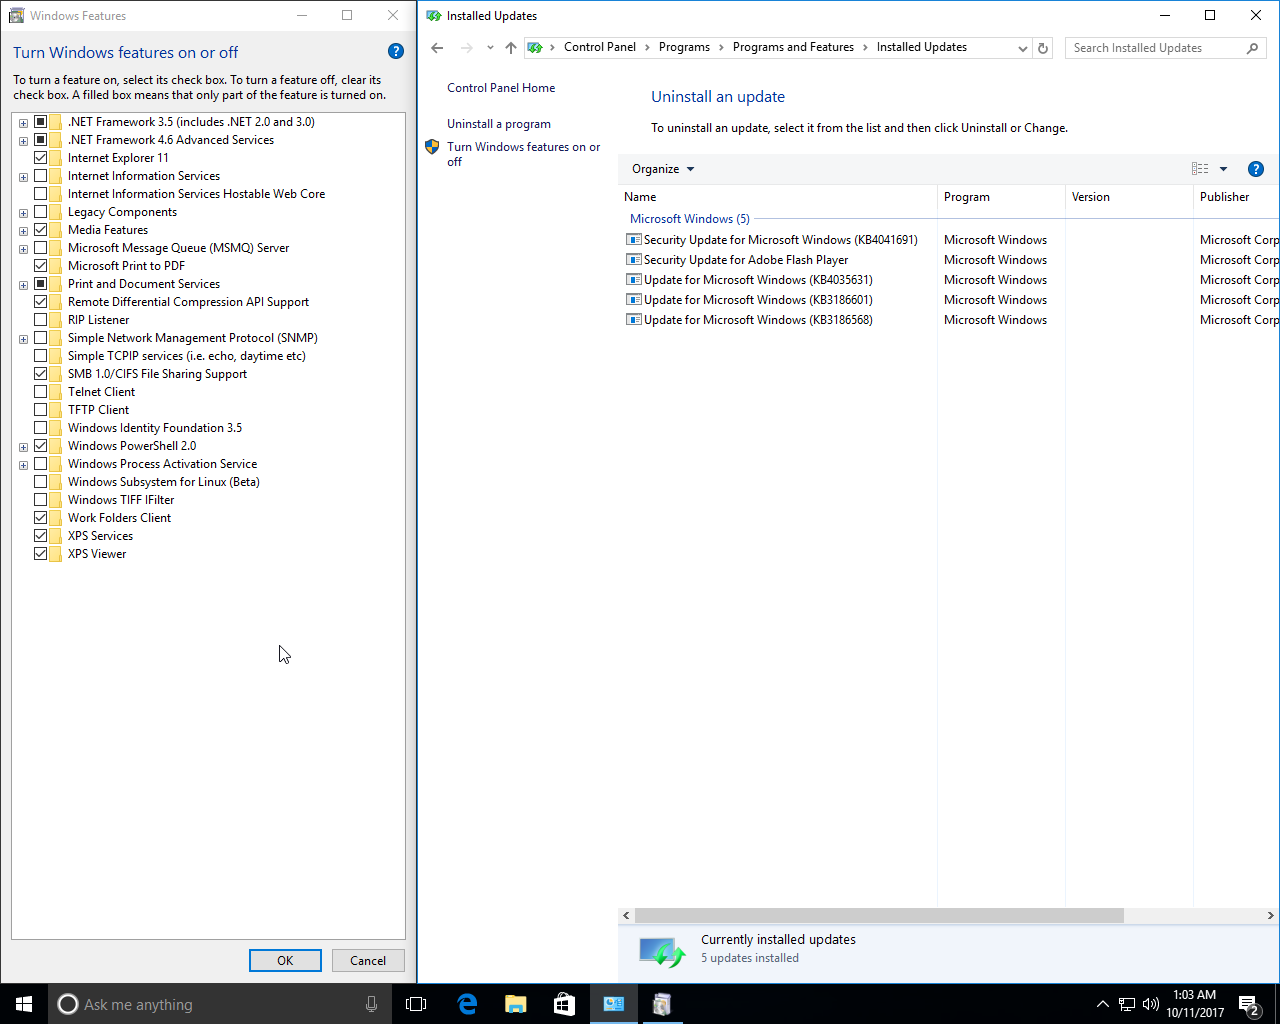
Task: Click the Windows Start button
Action: 24,1004
